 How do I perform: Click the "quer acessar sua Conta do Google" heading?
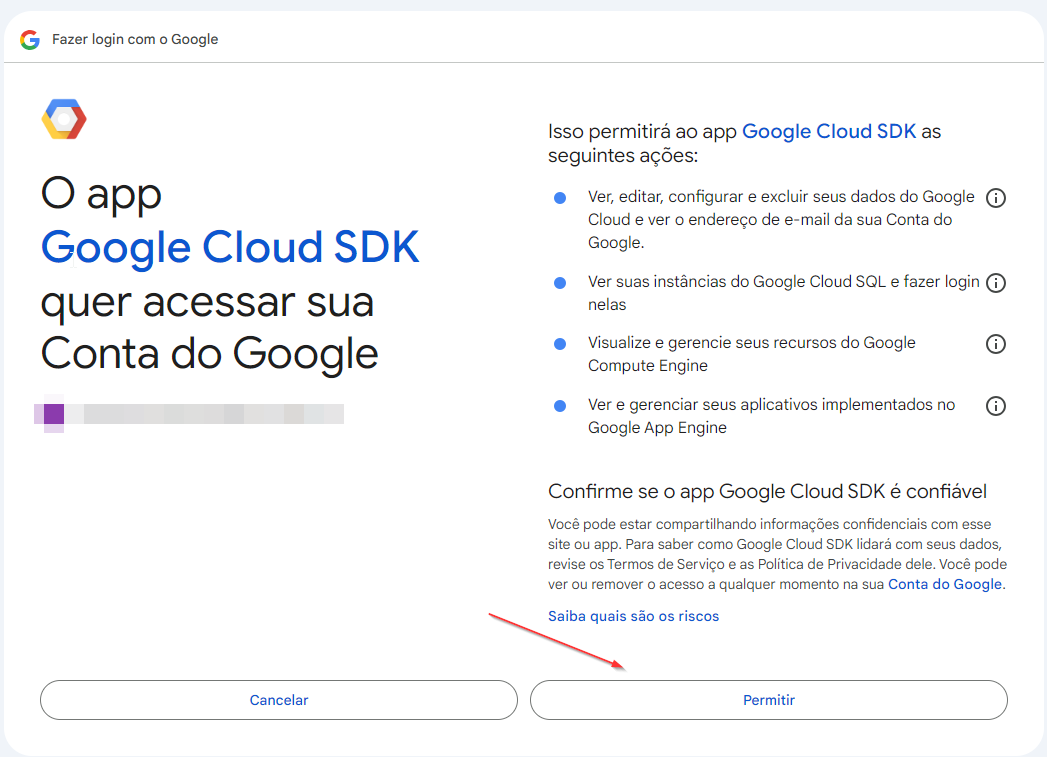point(210,327)
